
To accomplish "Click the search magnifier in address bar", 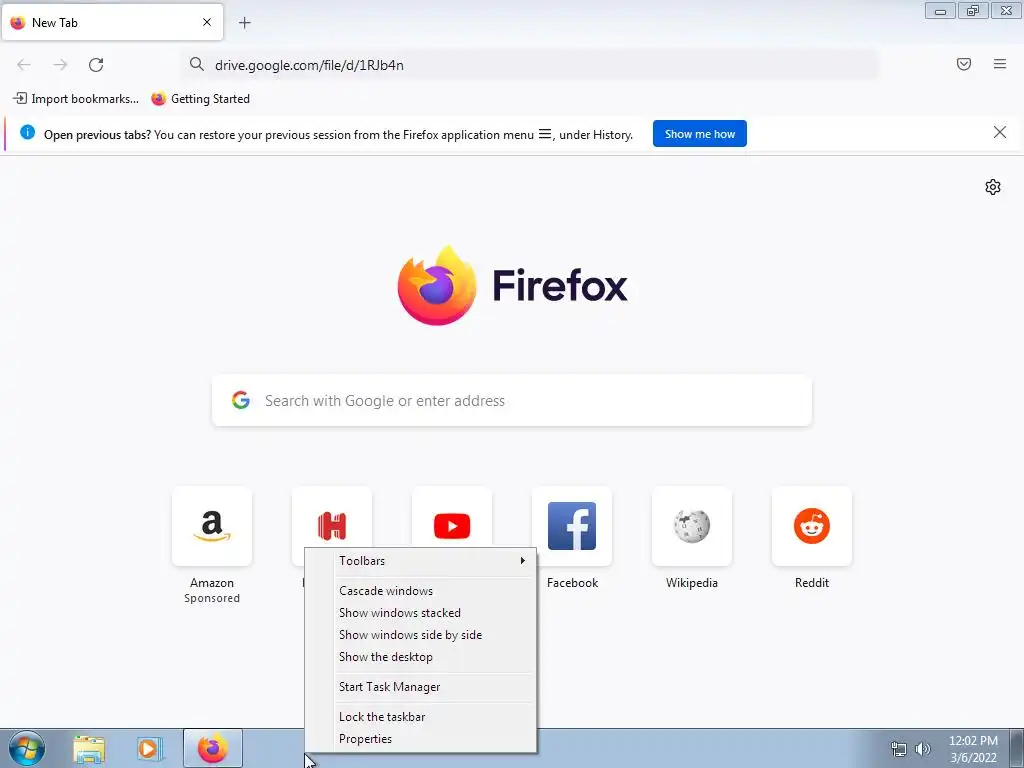I will pyautogui.click(x=197, y=64).
